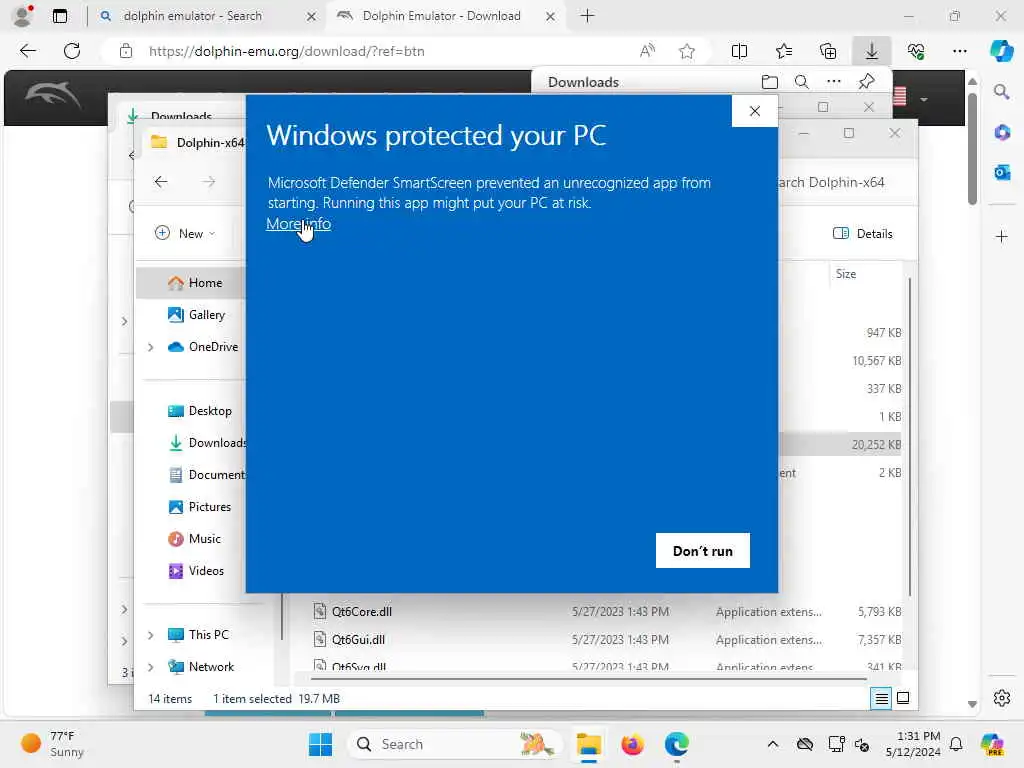Open sidebar settings gear icon

[1002, 698]
